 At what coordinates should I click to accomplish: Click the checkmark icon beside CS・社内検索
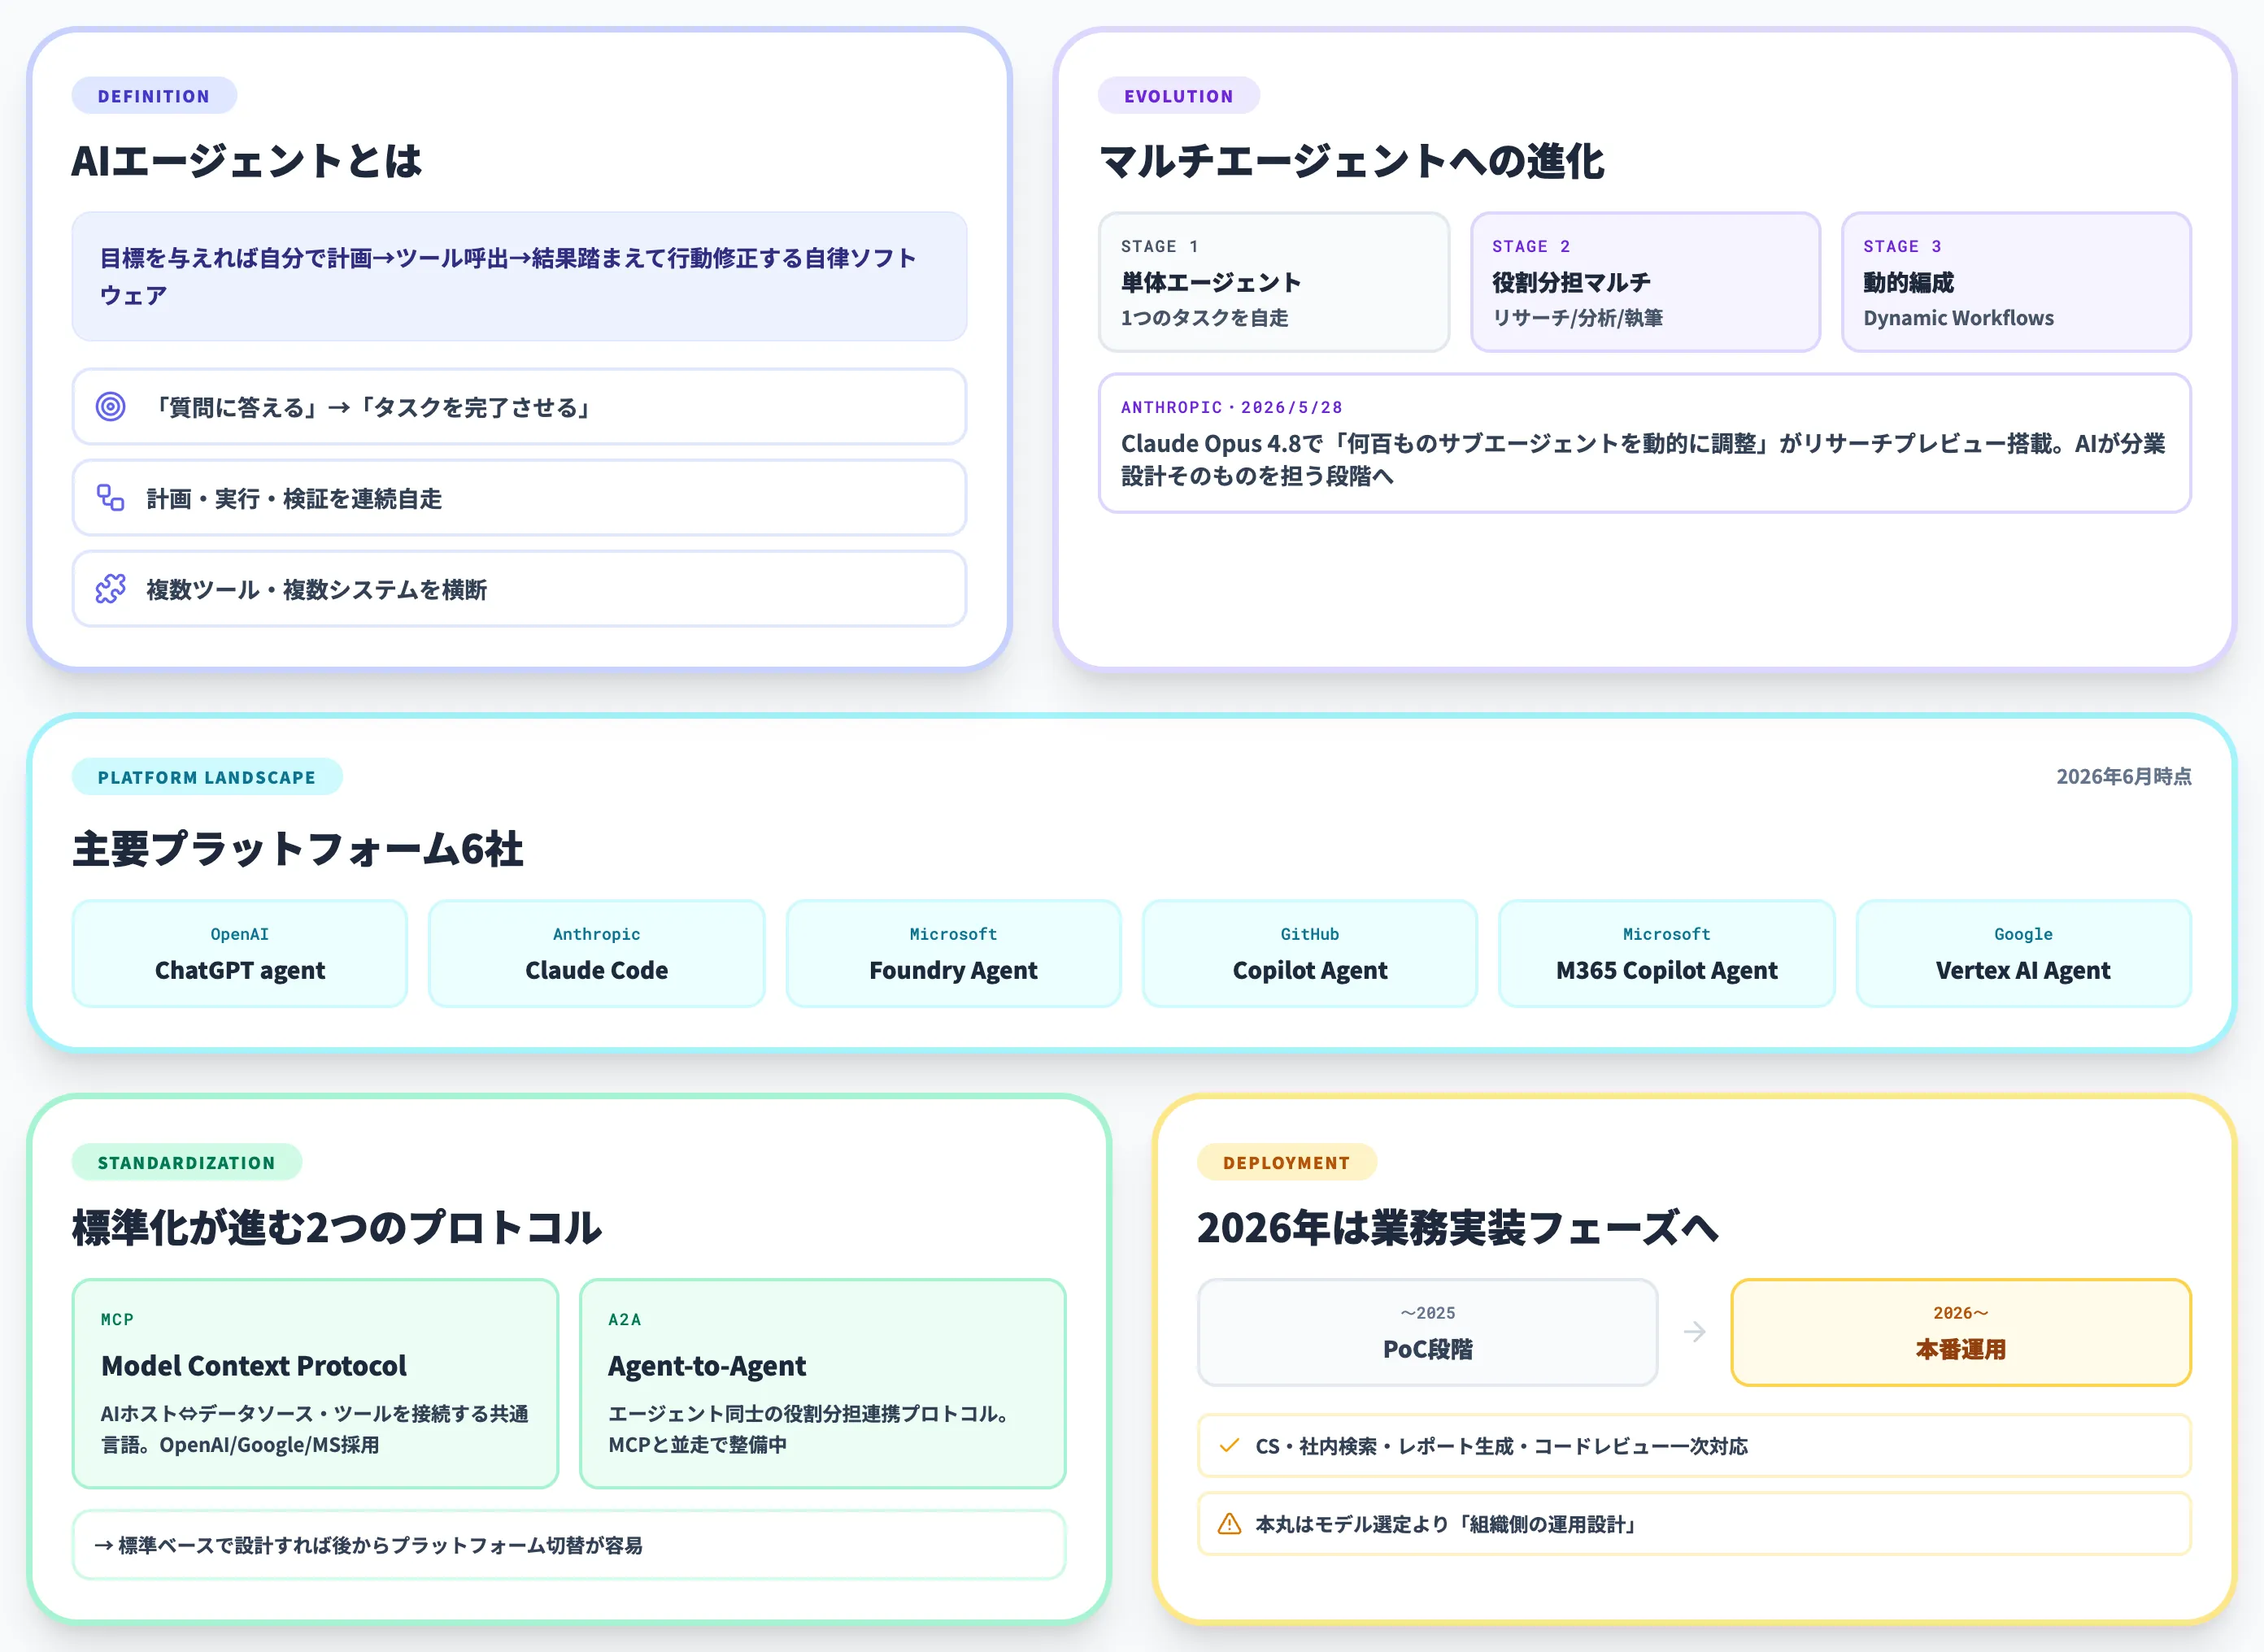click(x=1229, y=1446)
